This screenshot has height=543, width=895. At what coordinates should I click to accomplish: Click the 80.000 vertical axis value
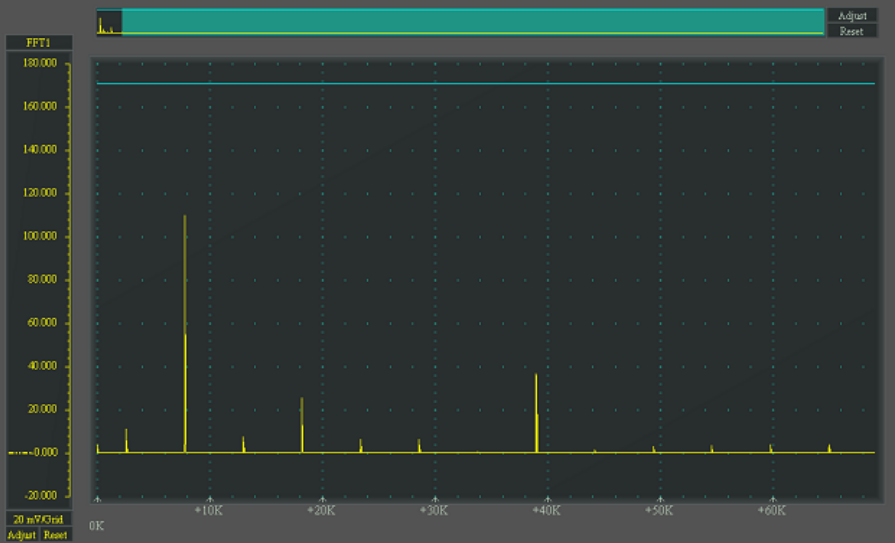coord(42,279)
